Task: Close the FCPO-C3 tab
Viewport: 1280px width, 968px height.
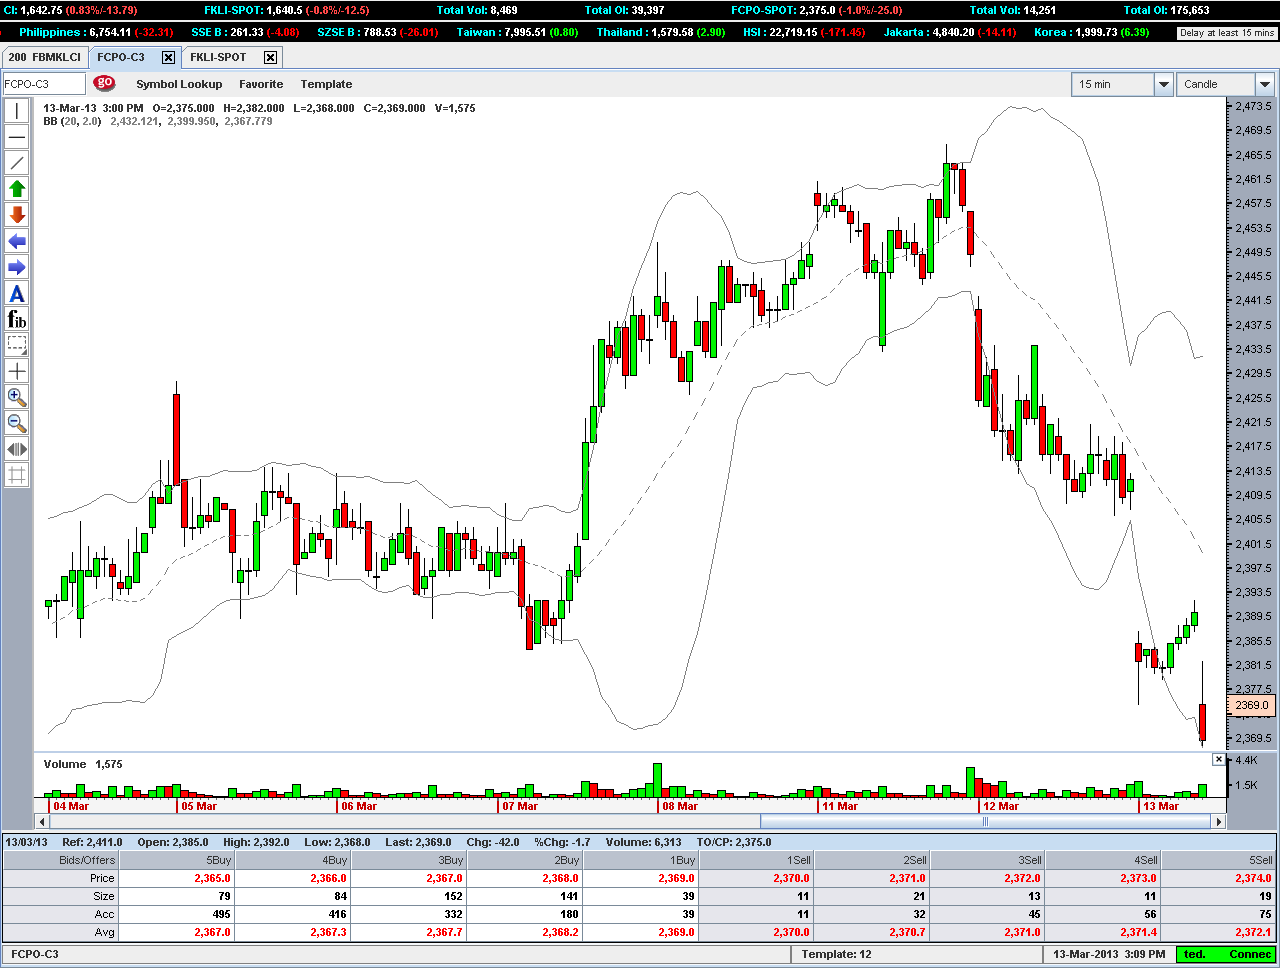Action: pyautogui.click(x=168, y=57)
